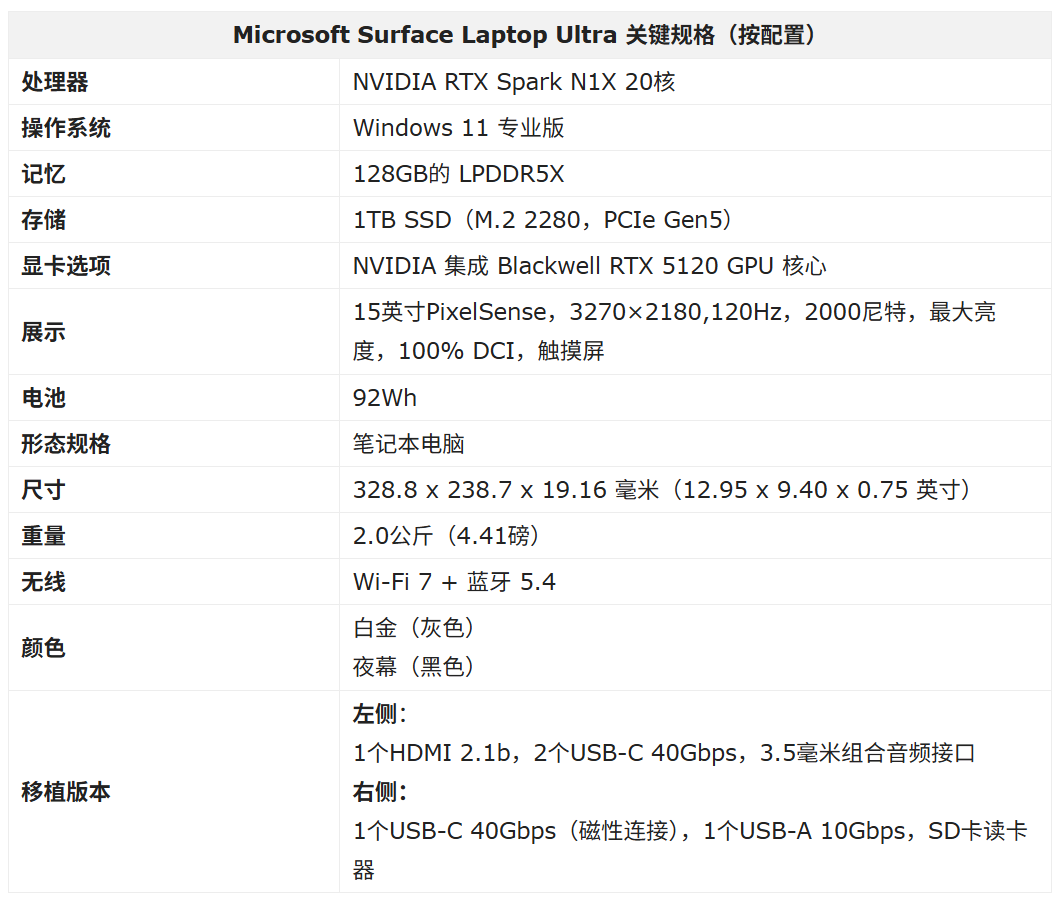This screenshot has width=1058, height=900.
Task: Click the 右侧 ports heading
Action: pyautogui.click(x=380, y=792)
